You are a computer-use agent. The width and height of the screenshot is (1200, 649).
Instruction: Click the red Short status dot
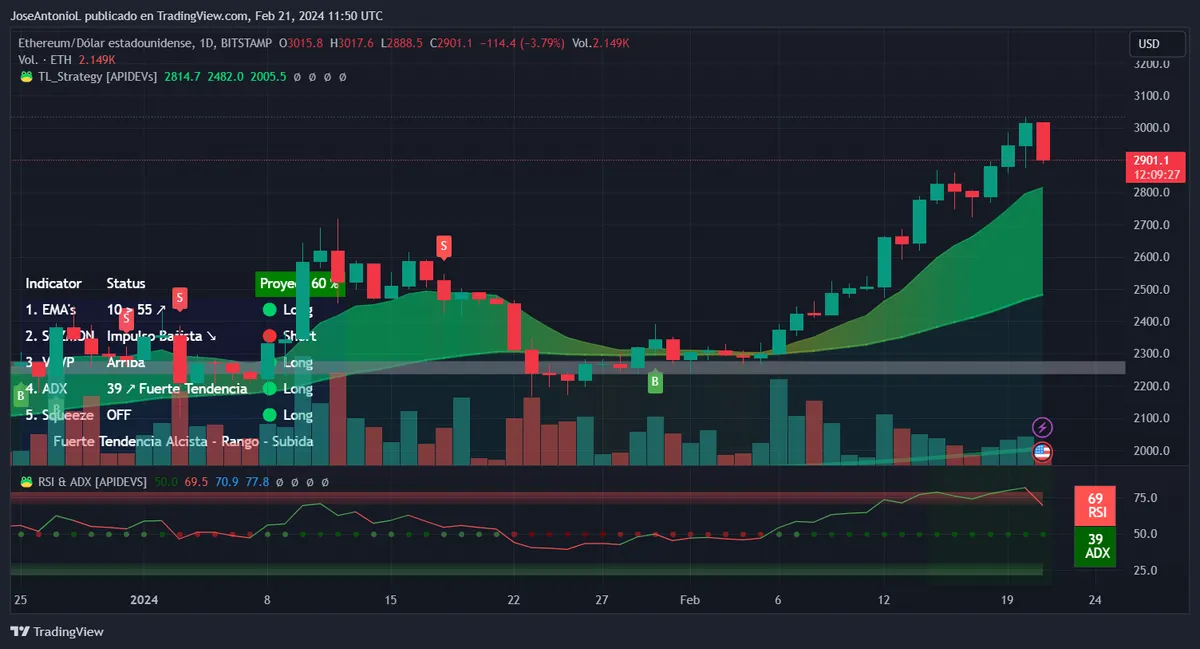click(x=269, y=336)
